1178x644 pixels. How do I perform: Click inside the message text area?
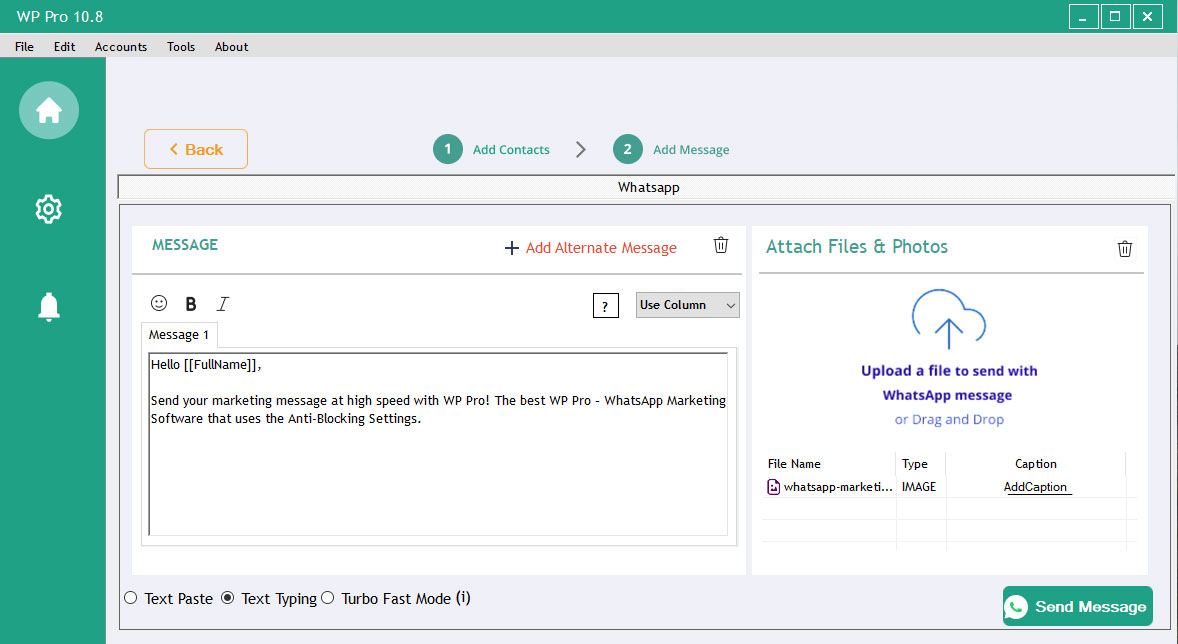point(438,444)
